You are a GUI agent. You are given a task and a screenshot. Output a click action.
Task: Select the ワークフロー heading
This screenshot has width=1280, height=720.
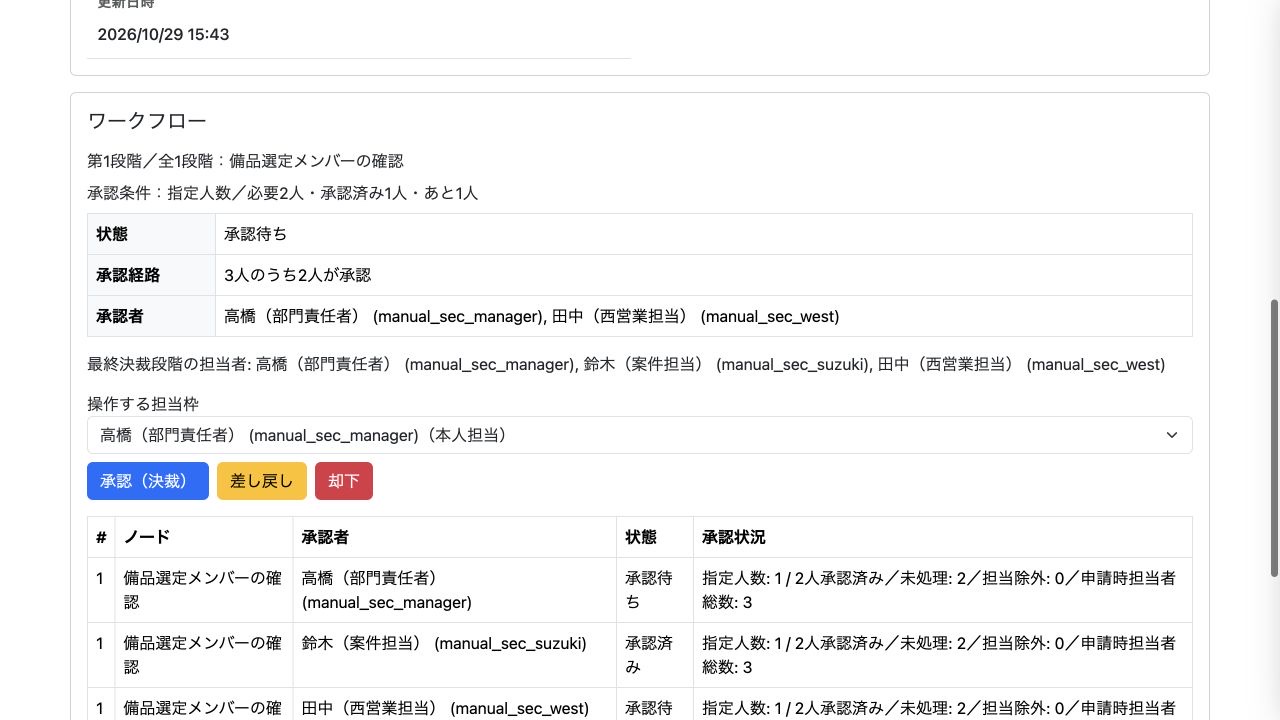147,121
